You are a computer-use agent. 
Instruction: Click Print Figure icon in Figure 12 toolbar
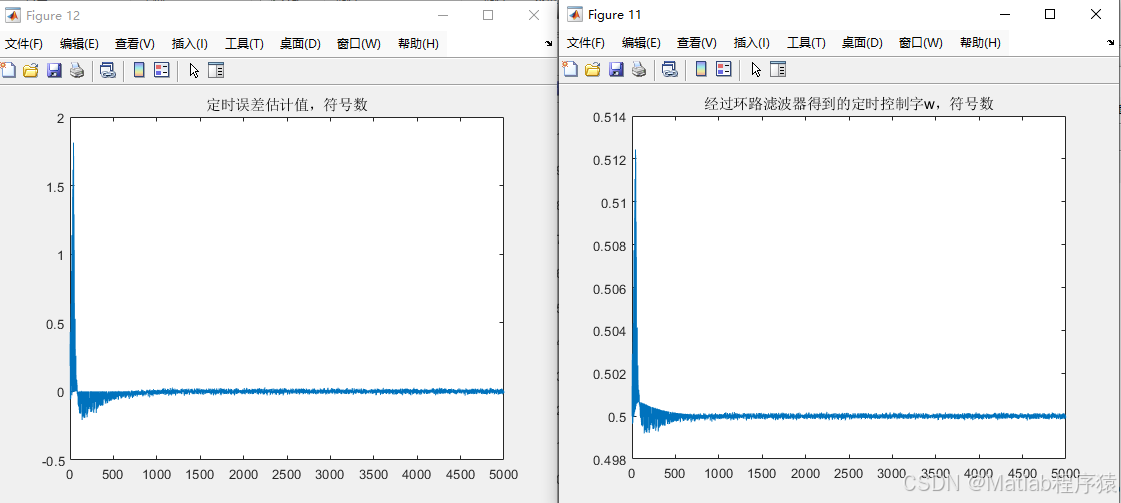76,70
